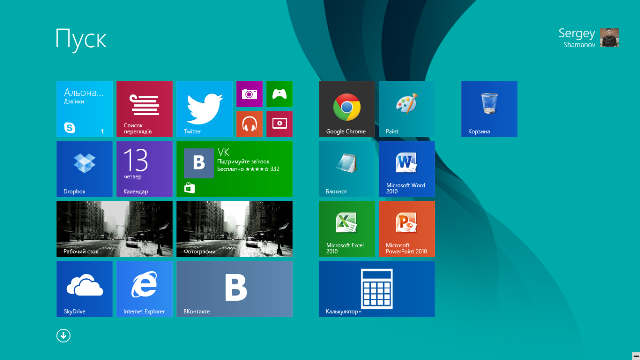Open the Calendar tile showing 13
The image size is (640, 360).
(x=144, y=169)
